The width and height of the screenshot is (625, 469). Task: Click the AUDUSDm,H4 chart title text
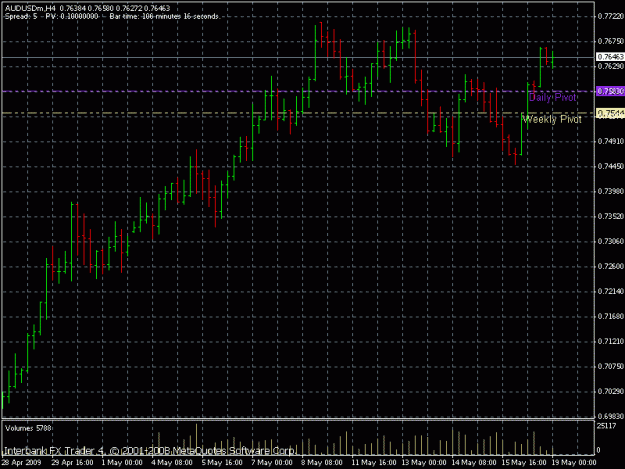[x=30, y=8]
